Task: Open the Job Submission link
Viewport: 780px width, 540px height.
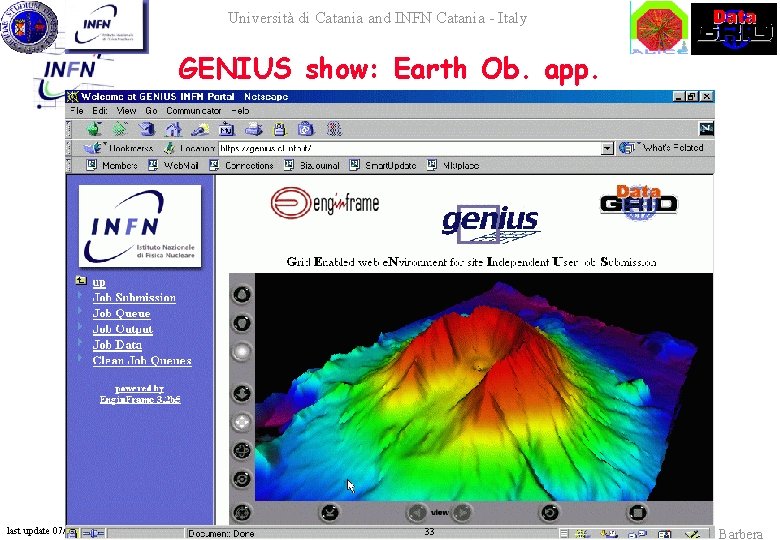Action: click(134, 297)
